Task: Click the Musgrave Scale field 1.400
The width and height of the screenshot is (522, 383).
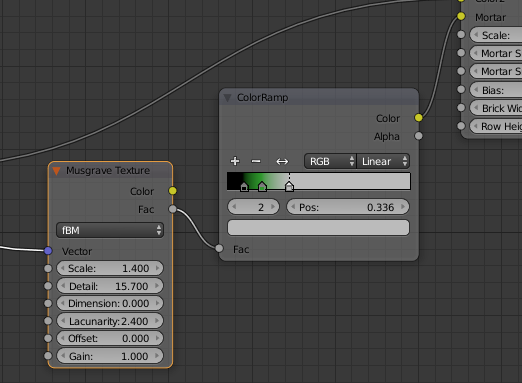Action: (x=110, y=268)
